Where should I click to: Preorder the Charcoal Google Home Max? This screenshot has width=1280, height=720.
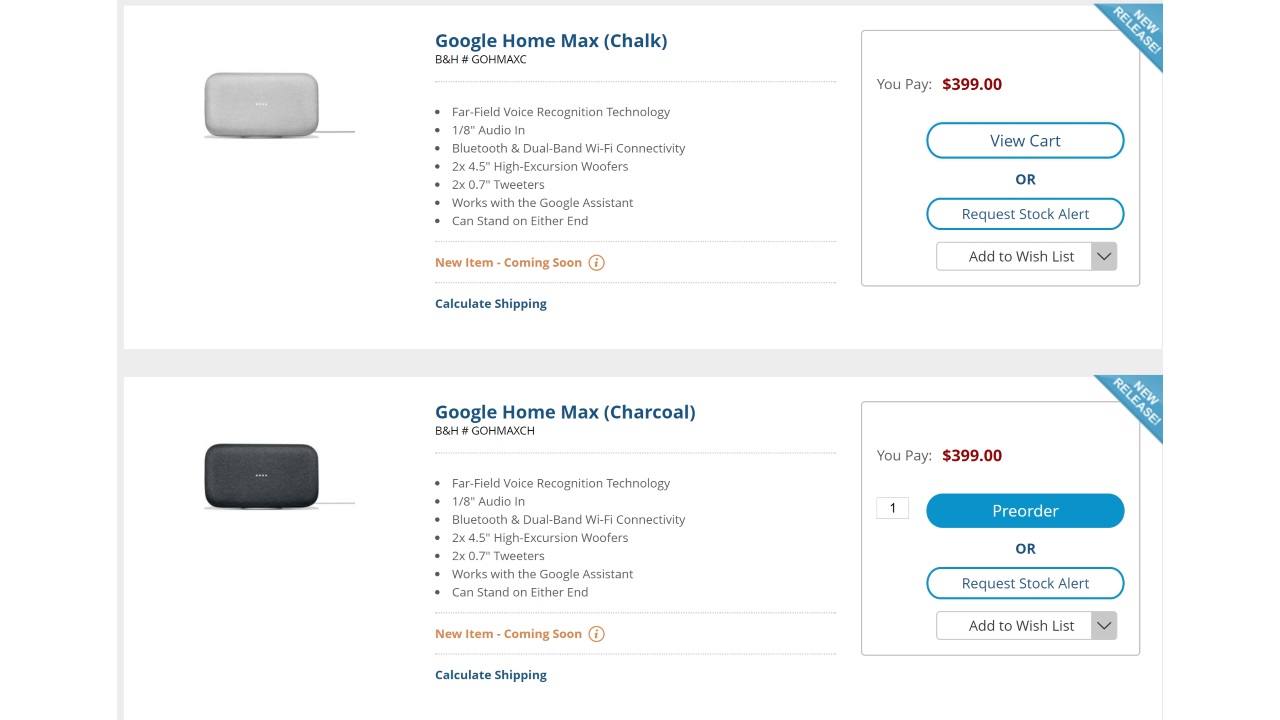click(x=1025, y=511)
